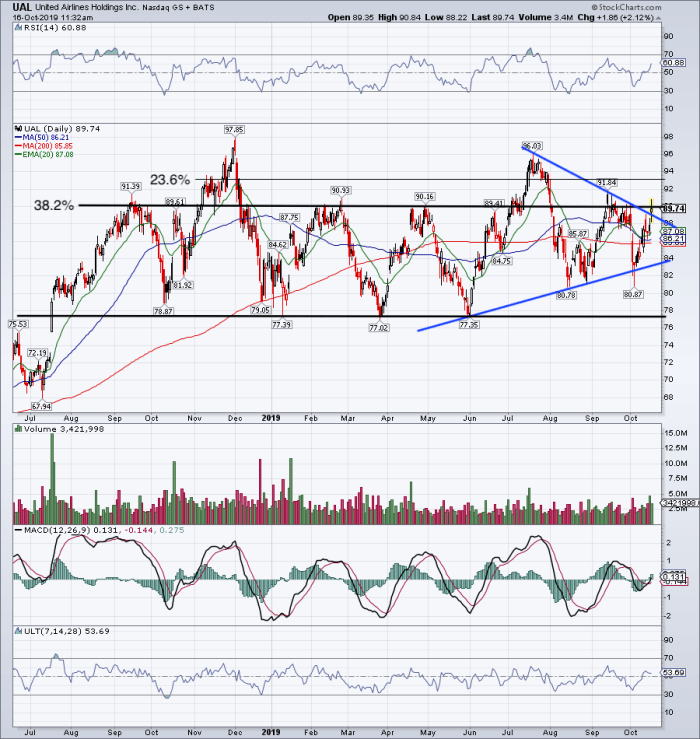Click the 23.6% Fibonacci level label
700x739 pixels.
170,180
